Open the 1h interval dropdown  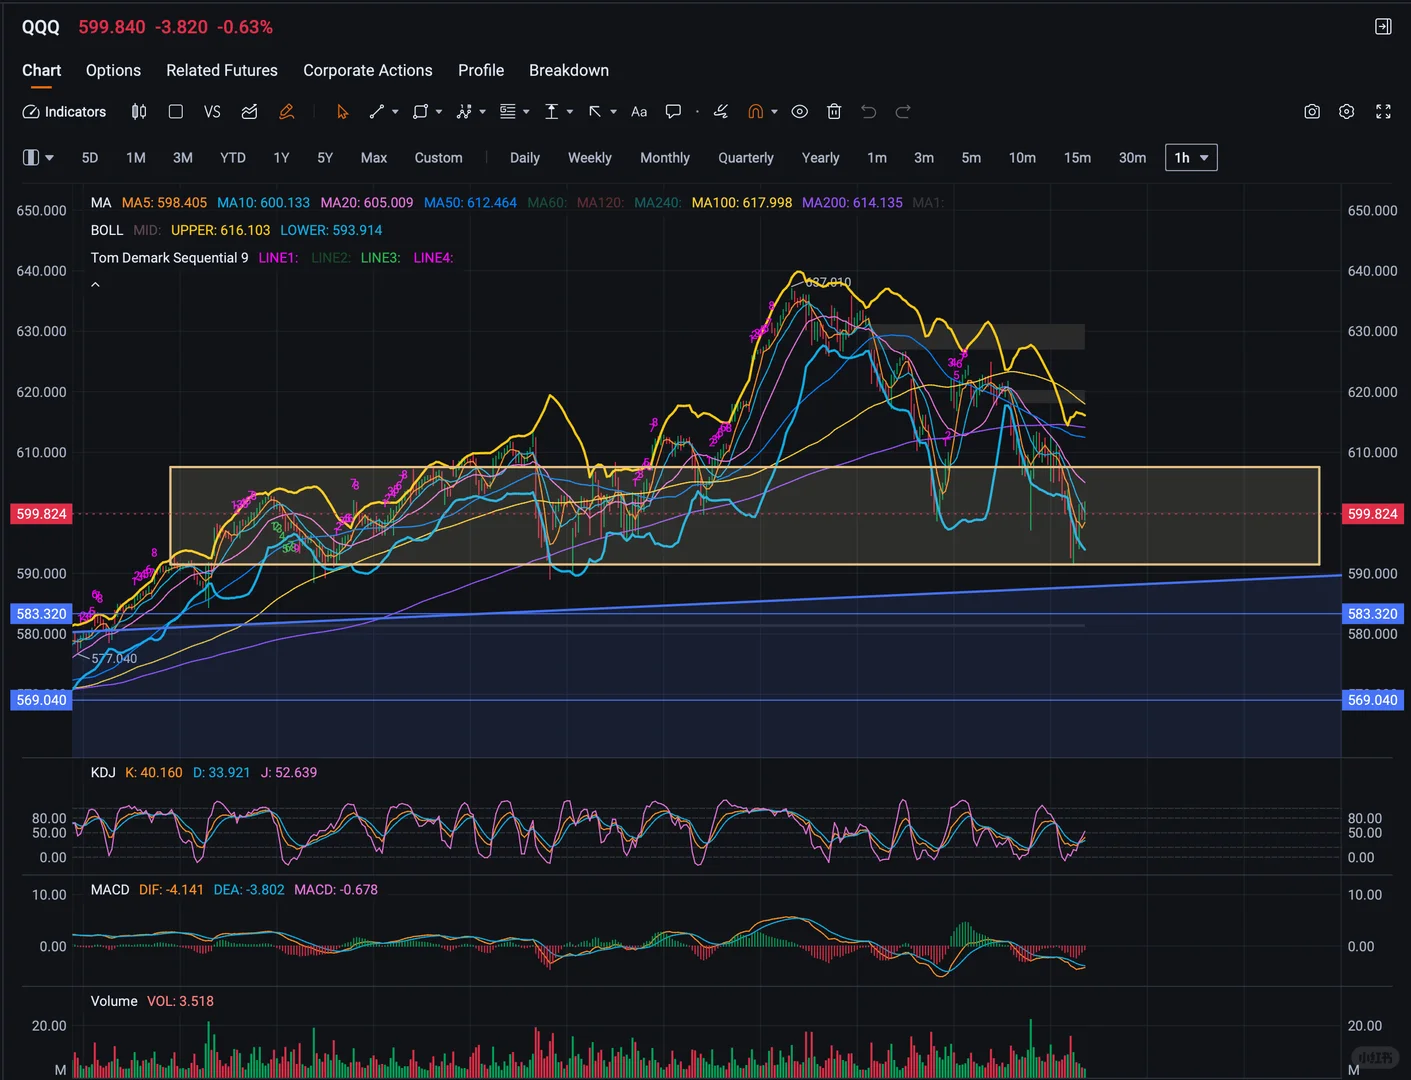1191,158
